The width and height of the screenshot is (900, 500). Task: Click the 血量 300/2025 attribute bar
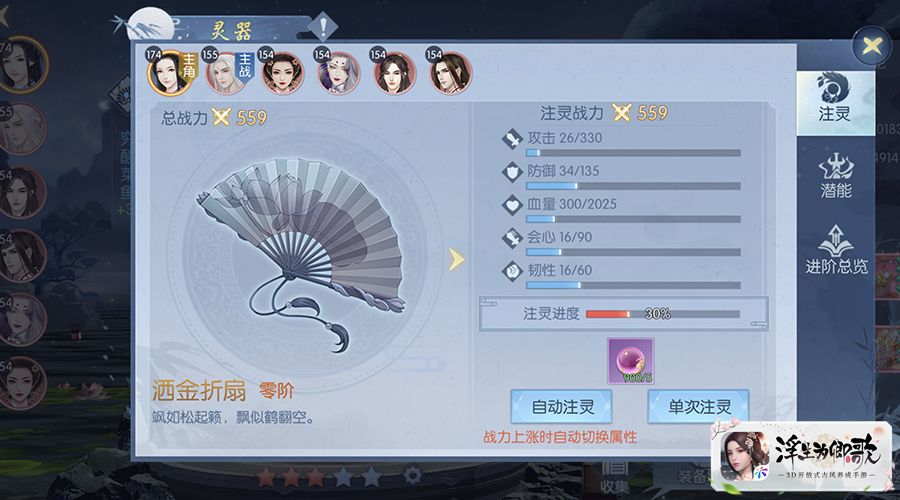tap(634, 219)
